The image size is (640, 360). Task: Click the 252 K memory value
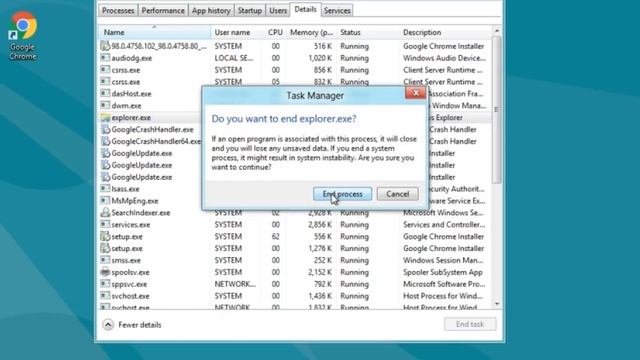point(323,260)
